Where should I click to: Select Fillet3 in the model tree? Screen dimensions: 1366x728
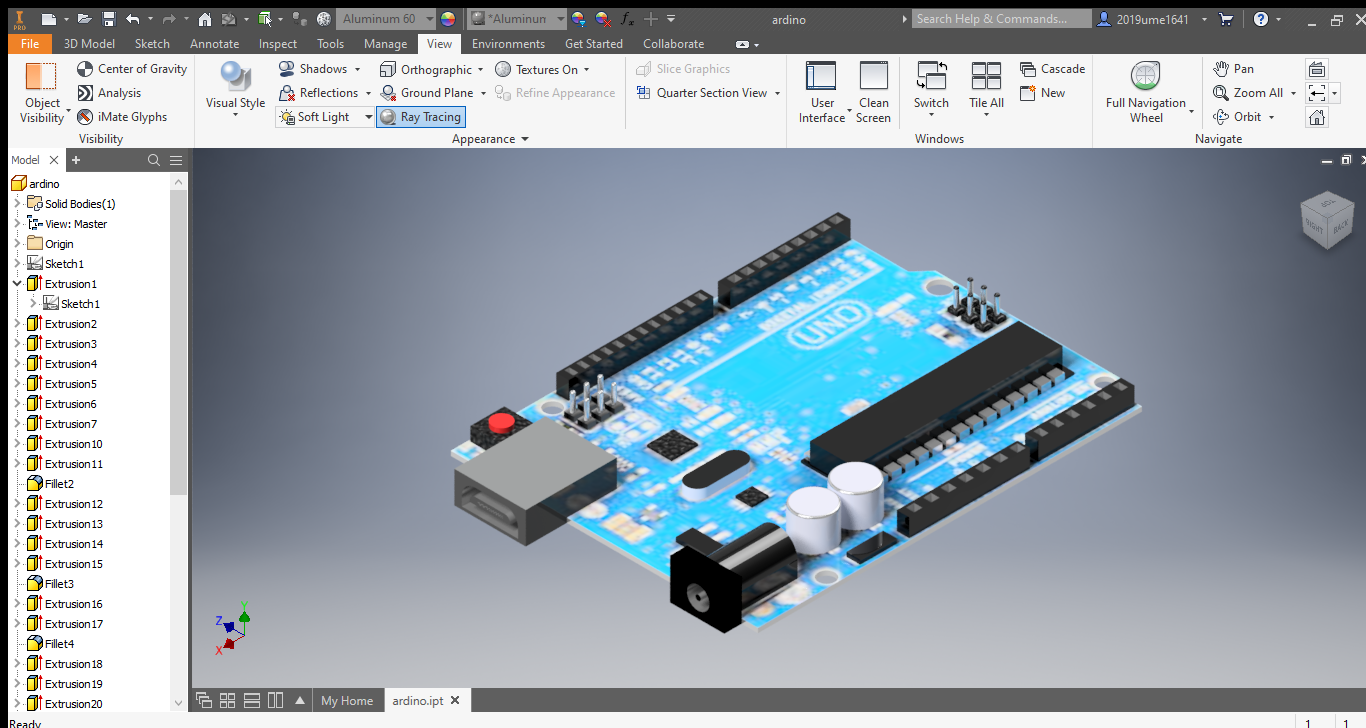pos(59,584)
